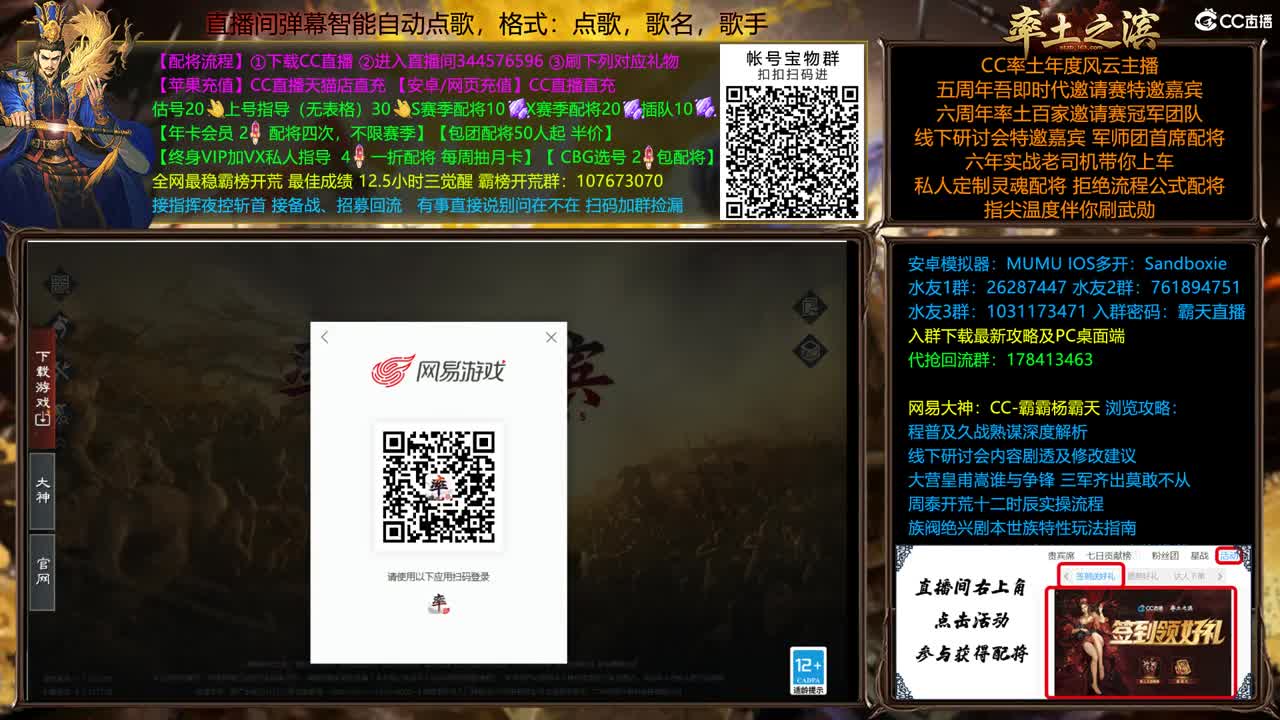Click the 【配将流程】 instruction line
The height and width of the screenshot is (720, 1280).
coord(417,61)
